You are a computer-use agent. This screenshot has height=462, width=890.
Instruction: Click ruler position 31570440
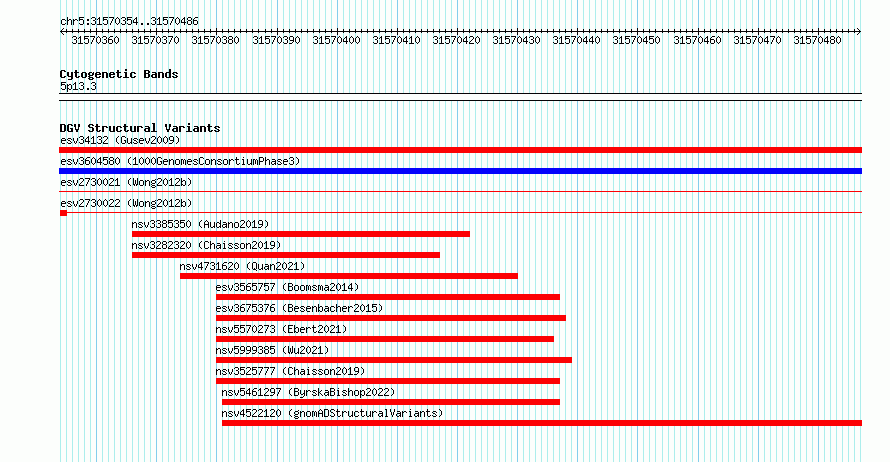577,40
